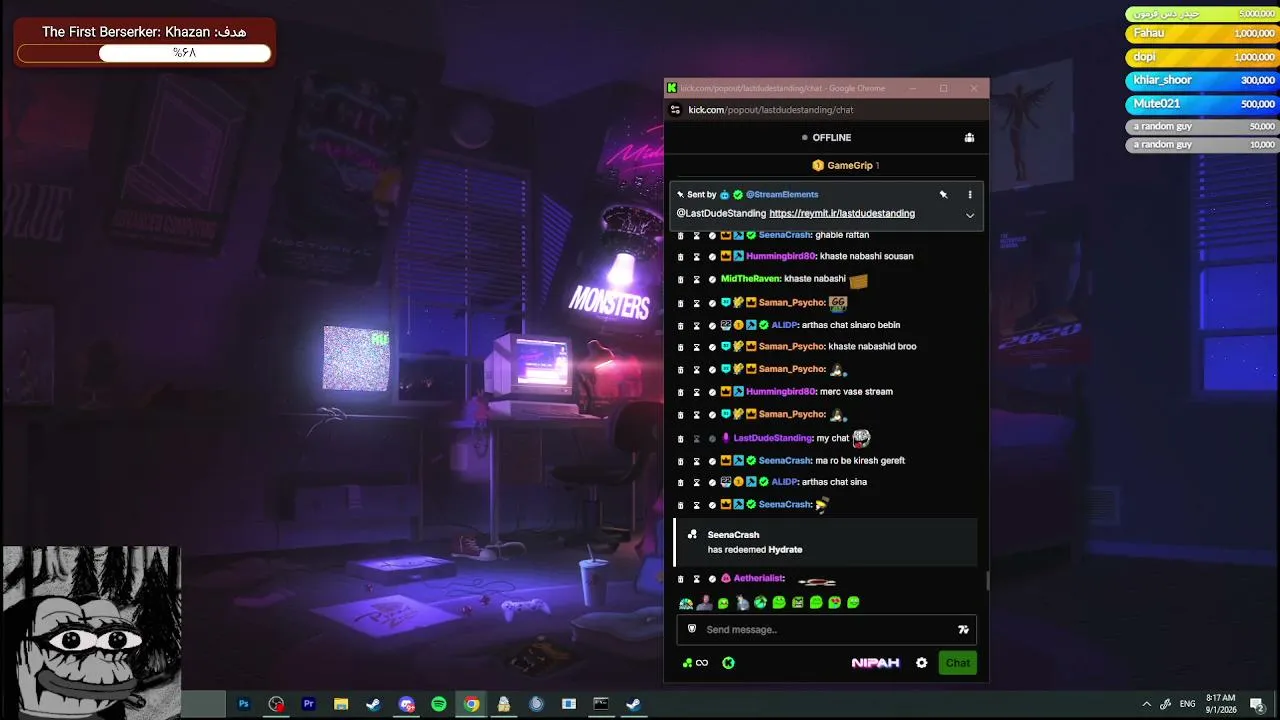Click the pepe avatar overlay thumbnail
1280x720 pixels.
(91, 632)
